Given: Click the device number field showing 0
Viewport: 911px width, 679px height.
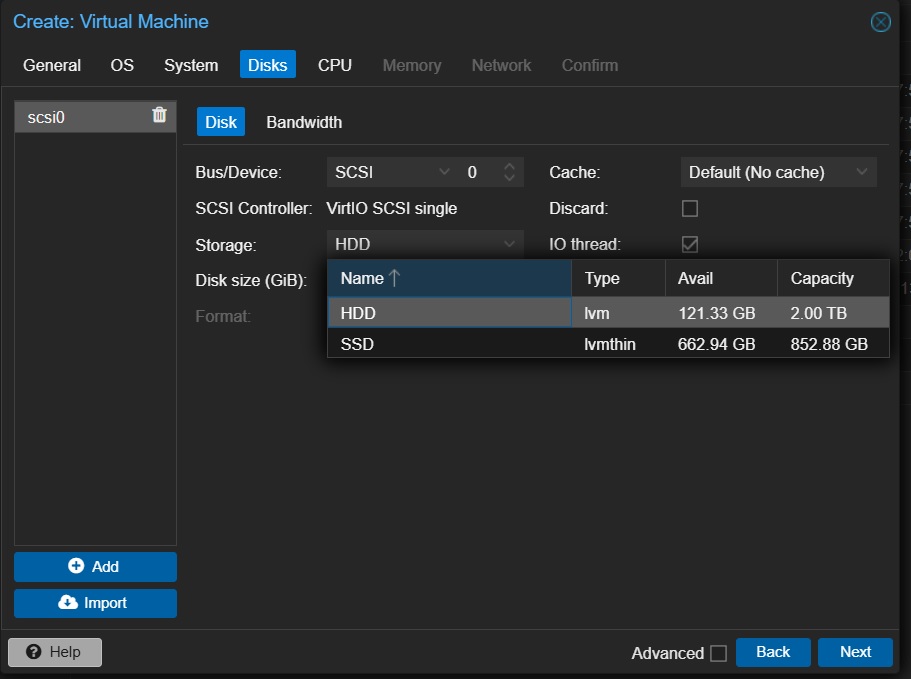Looking at the screenshot, I should 480,172.
